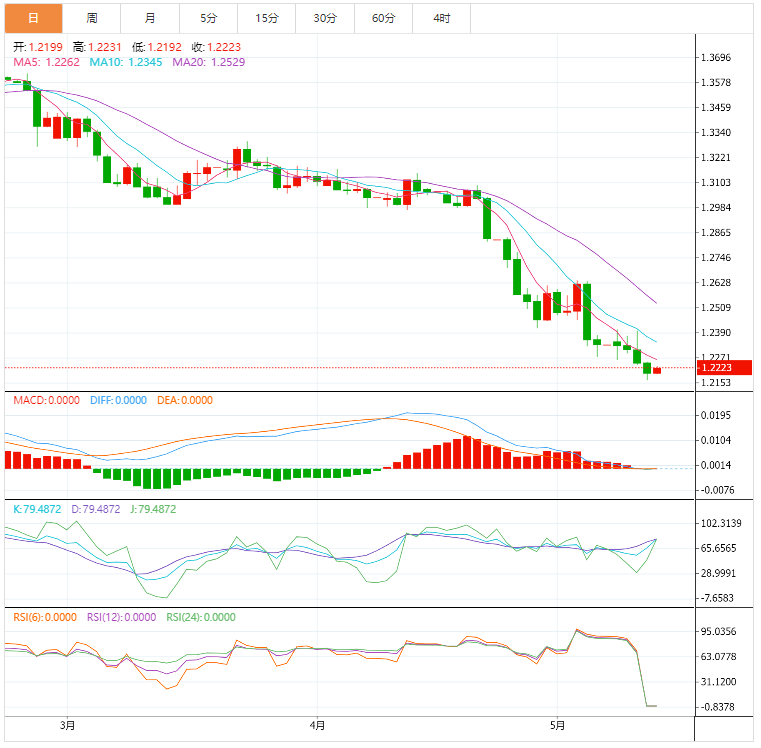Click the red 1.2223 current price tag
Viewport: 761px width, 748px height.
pyautogui.click(x=724, y=367)
